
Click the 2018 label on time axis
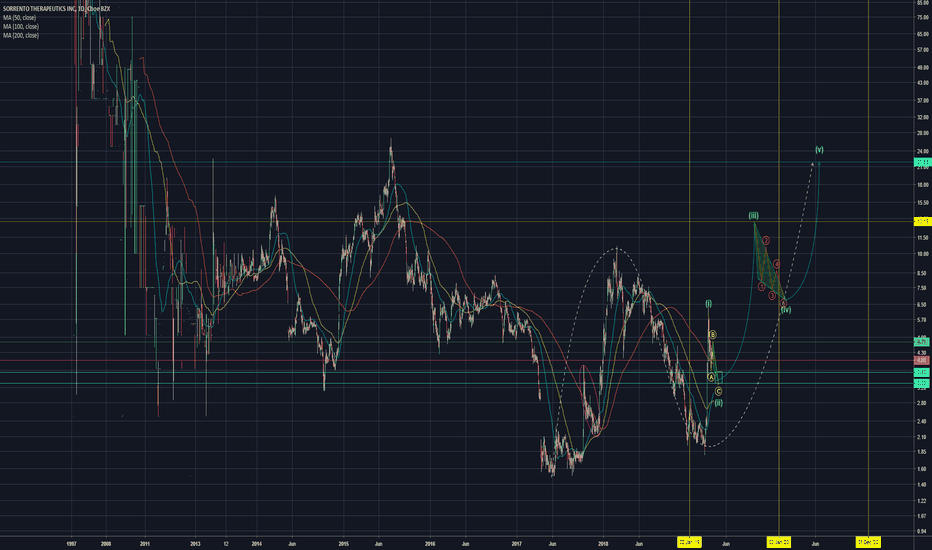pos(603,543)
